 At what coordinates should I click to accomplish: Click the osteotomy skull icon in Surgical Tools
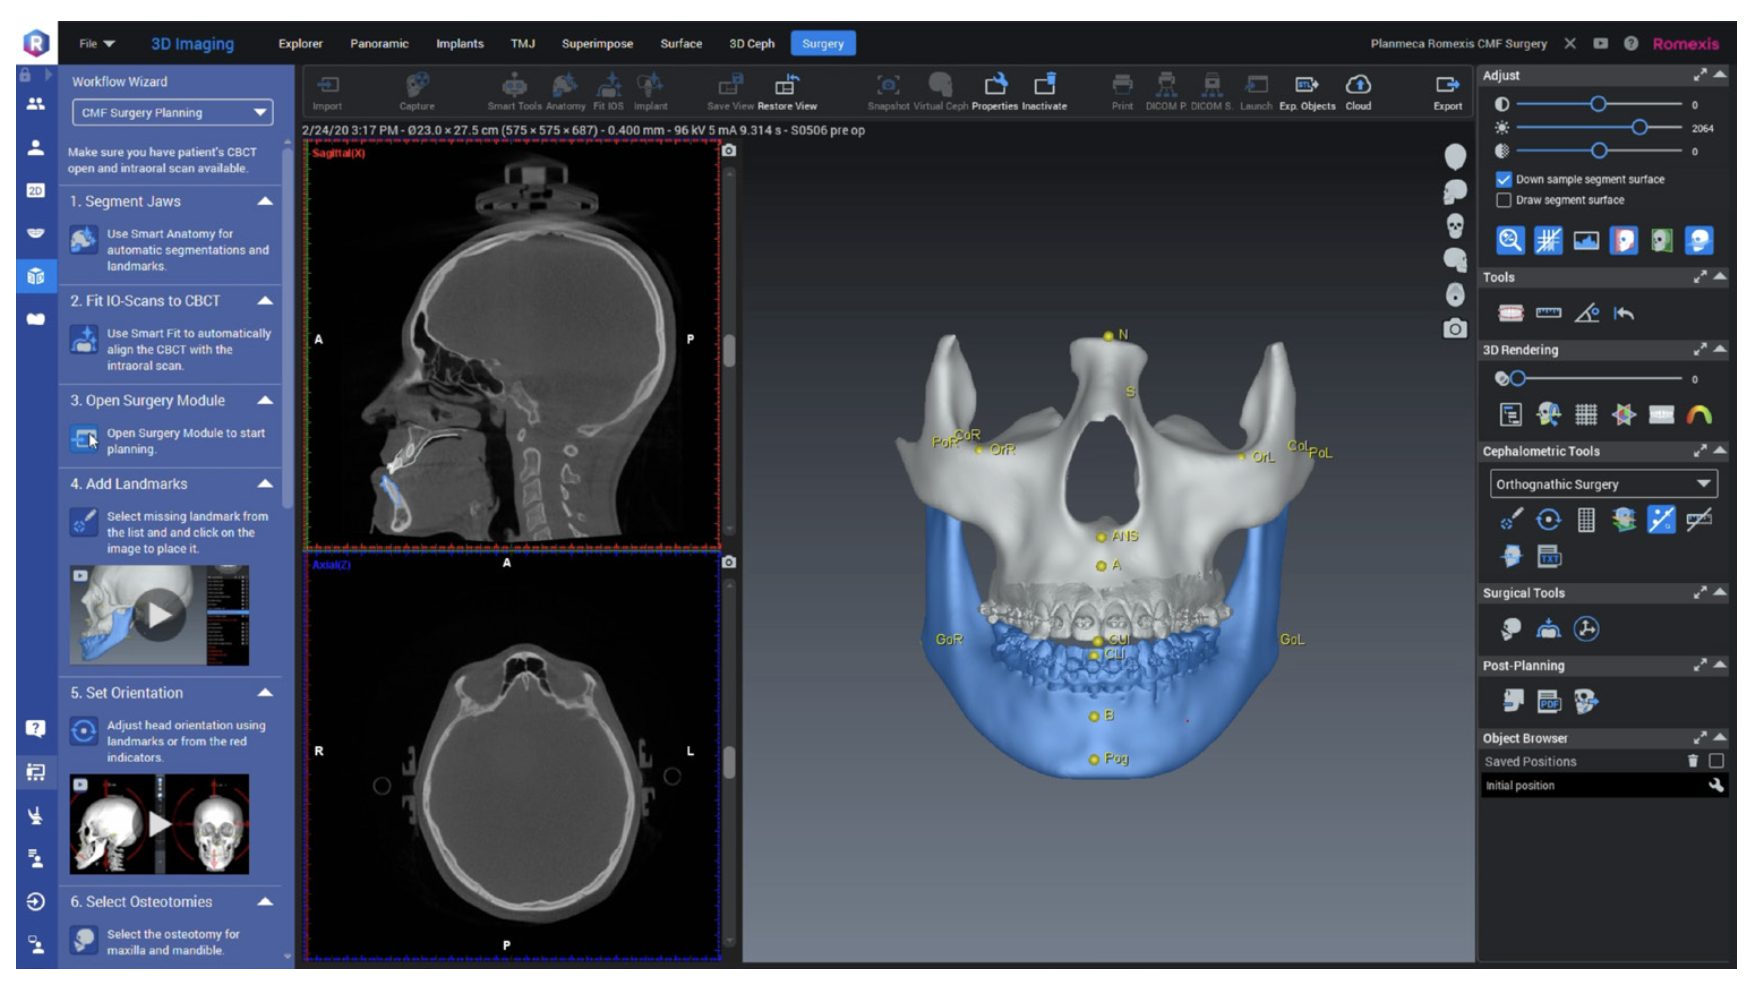tap(1511, 629)
